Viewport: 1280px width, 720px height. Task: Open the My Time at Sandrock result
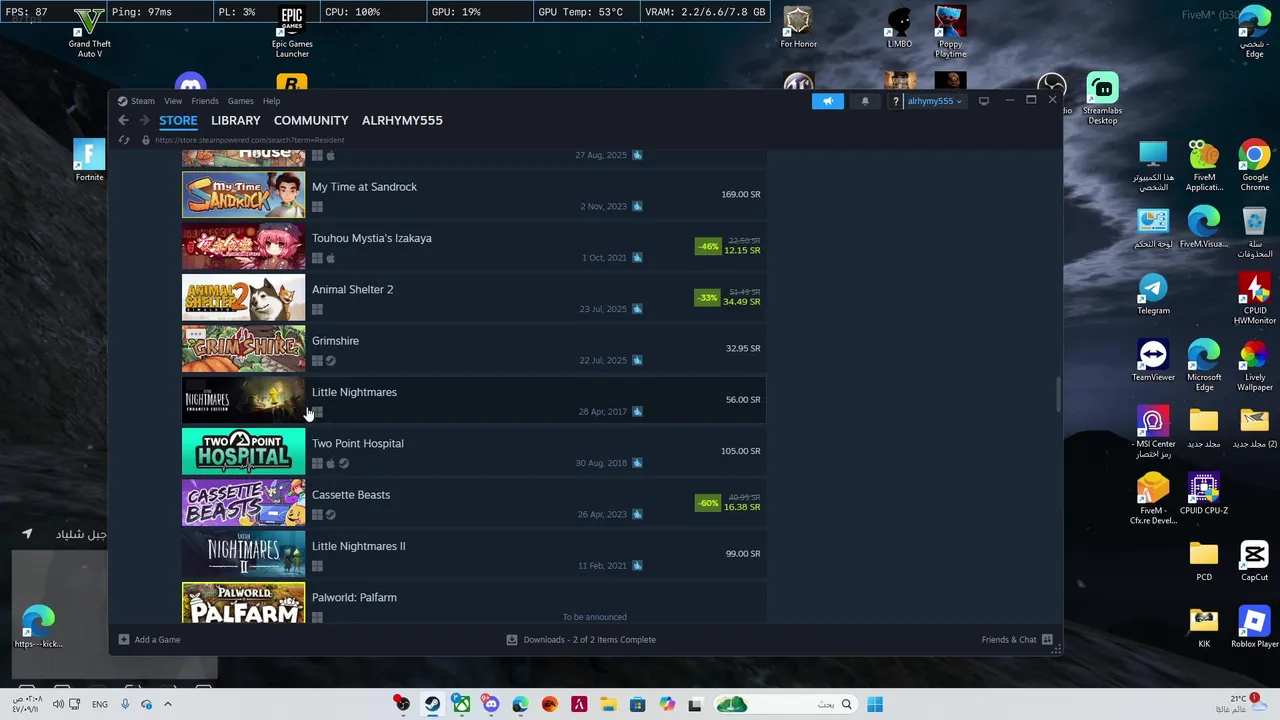[x=474, y=195]
